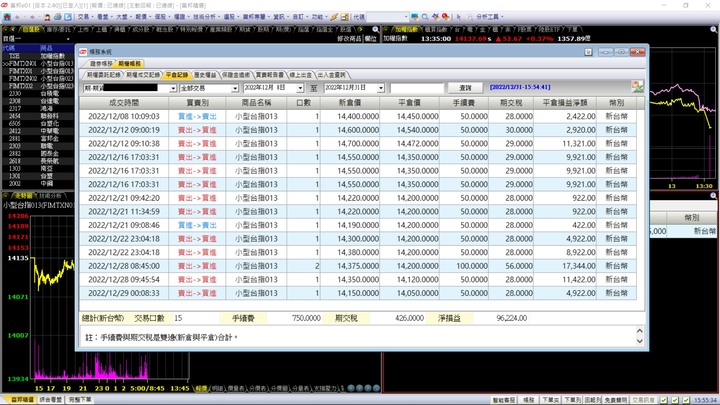This screenshot has height=405, width=720.
Task: Click the small icon left of dialog minimize
Action: 588,52
